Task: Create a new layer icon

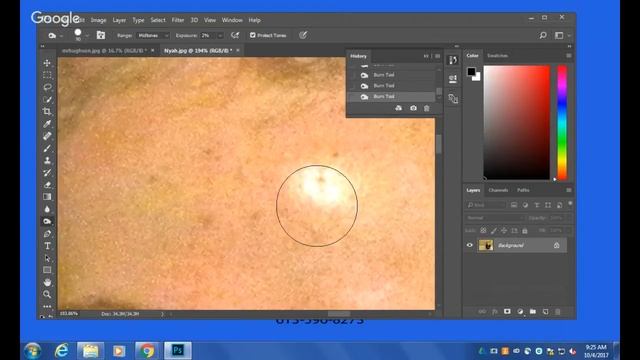Action: 545,311
